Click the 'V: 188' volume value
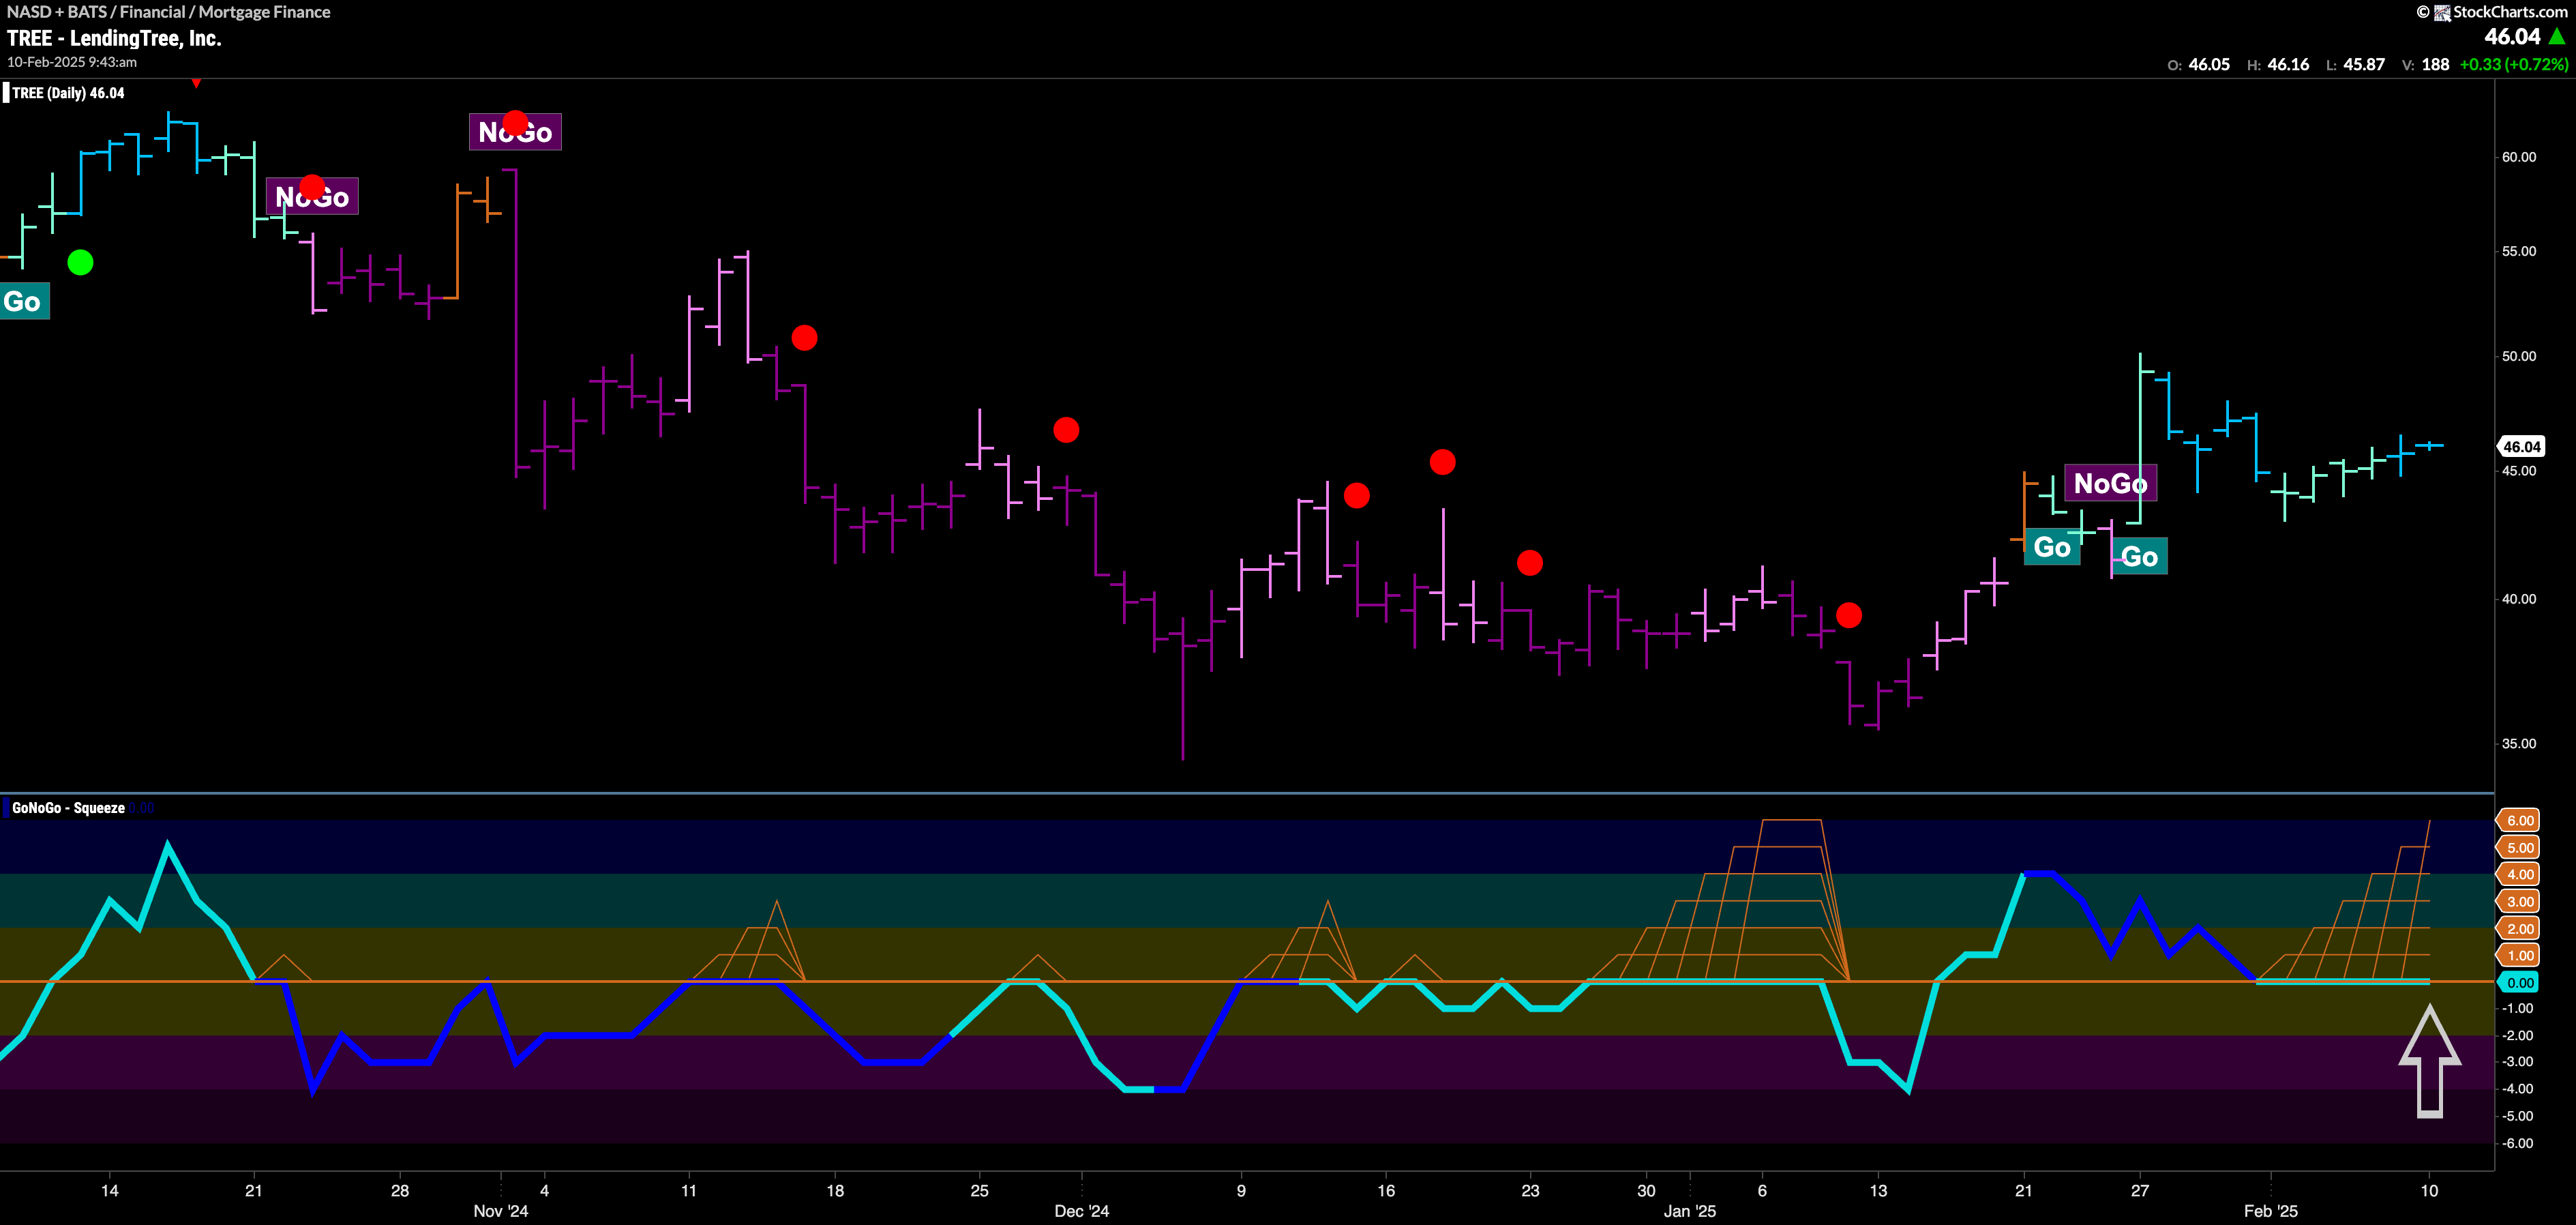The image size is (2576, 1225). pyautogui.click(x=2425, y=64)
